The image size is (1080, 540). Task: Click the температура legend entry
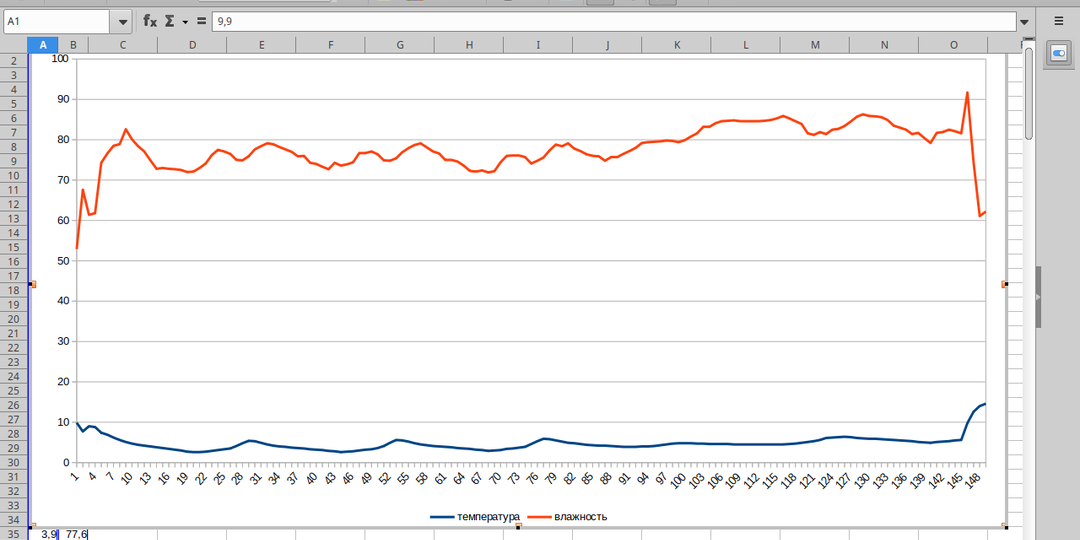(475, 517)
